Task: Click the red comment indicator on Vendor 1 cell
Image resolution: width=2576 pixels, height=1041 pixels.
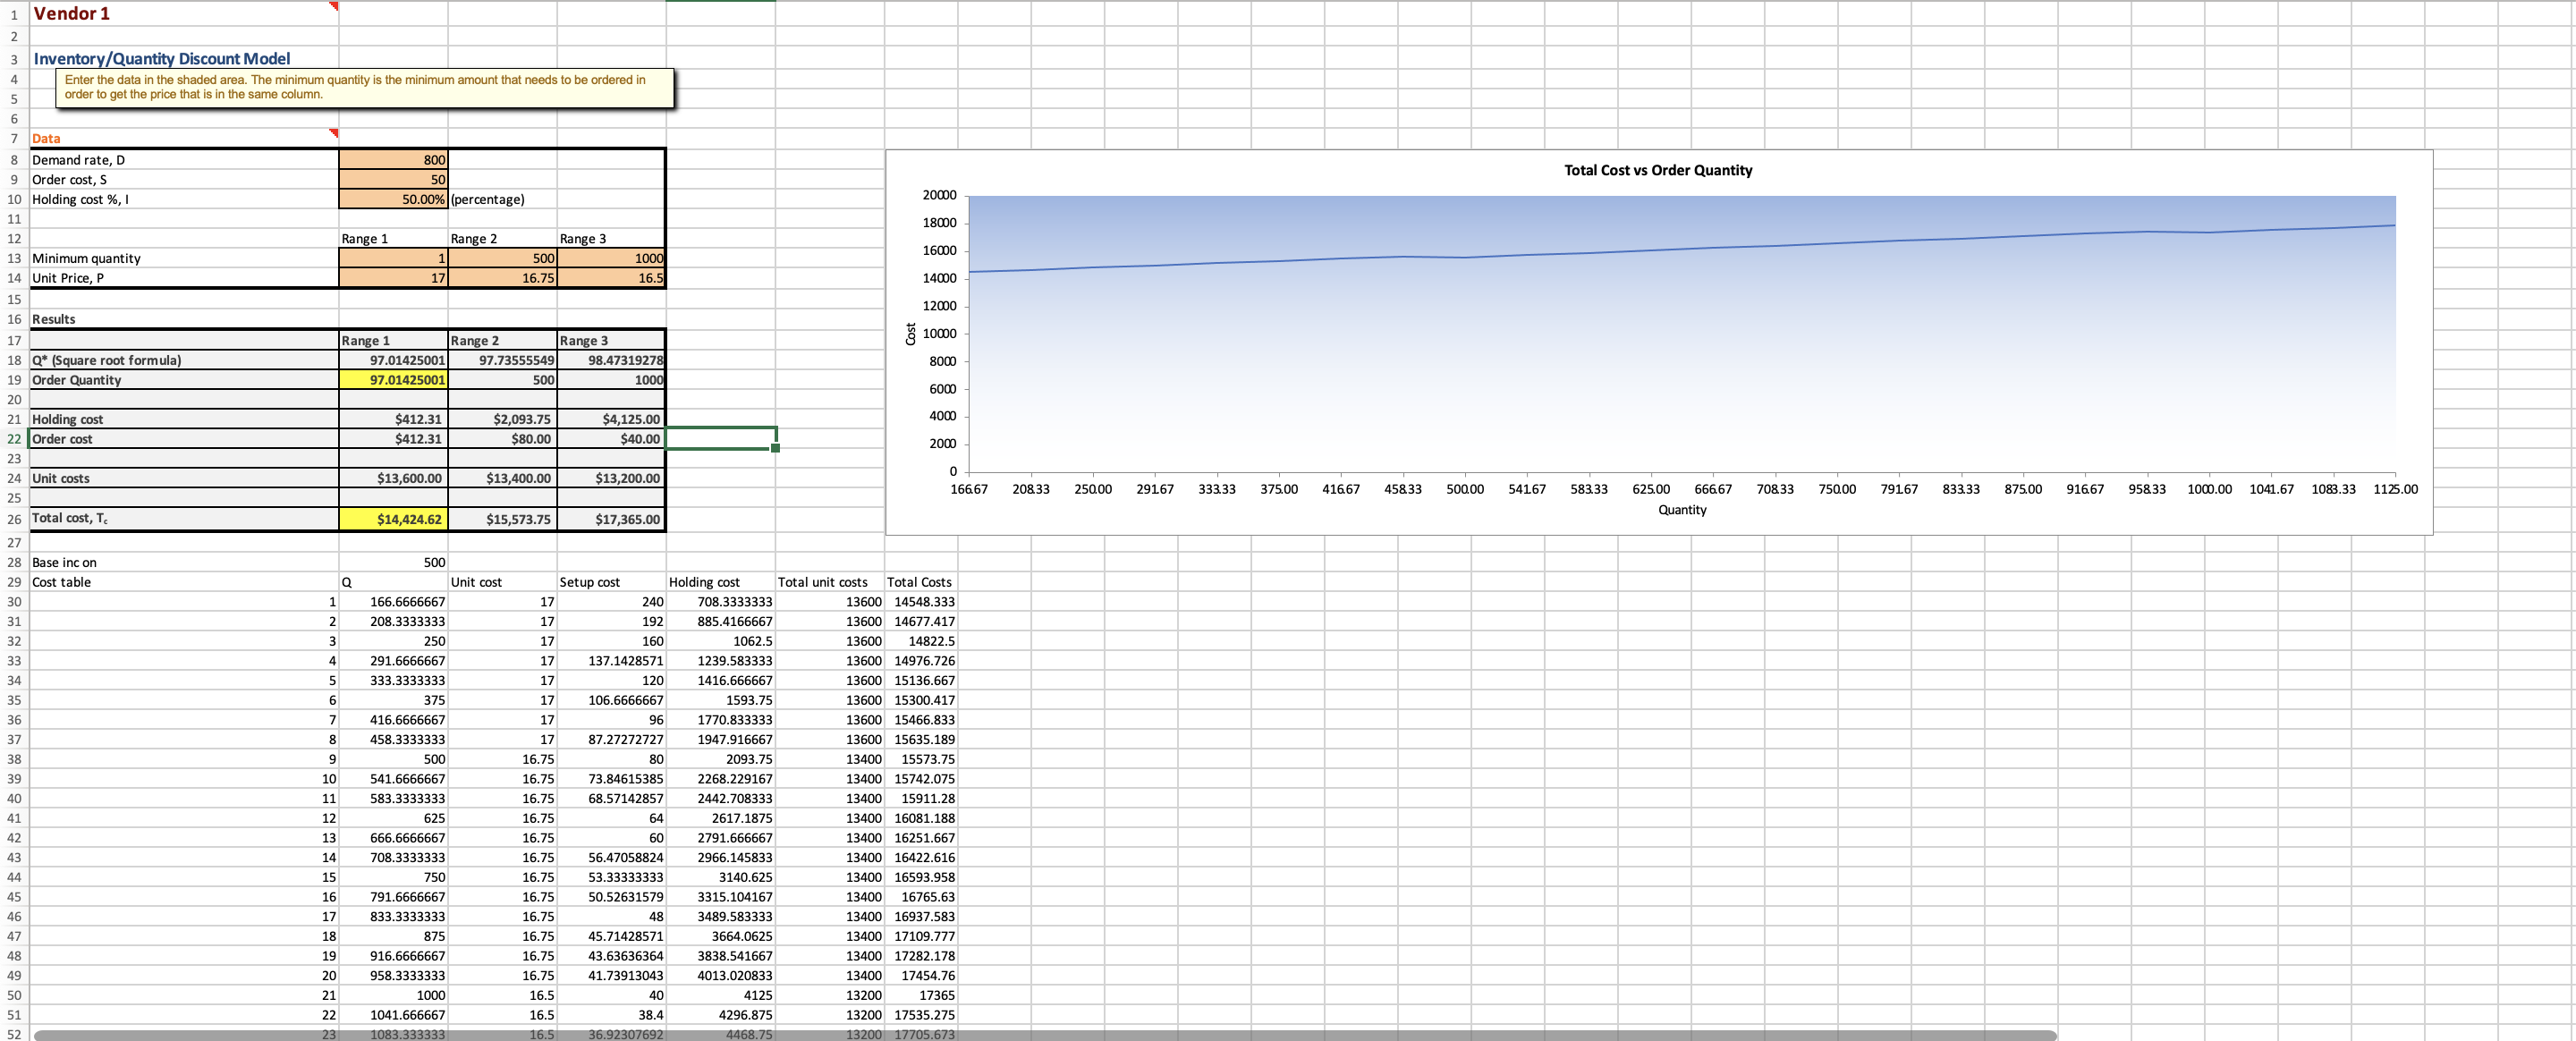Action: click(335, 6)
